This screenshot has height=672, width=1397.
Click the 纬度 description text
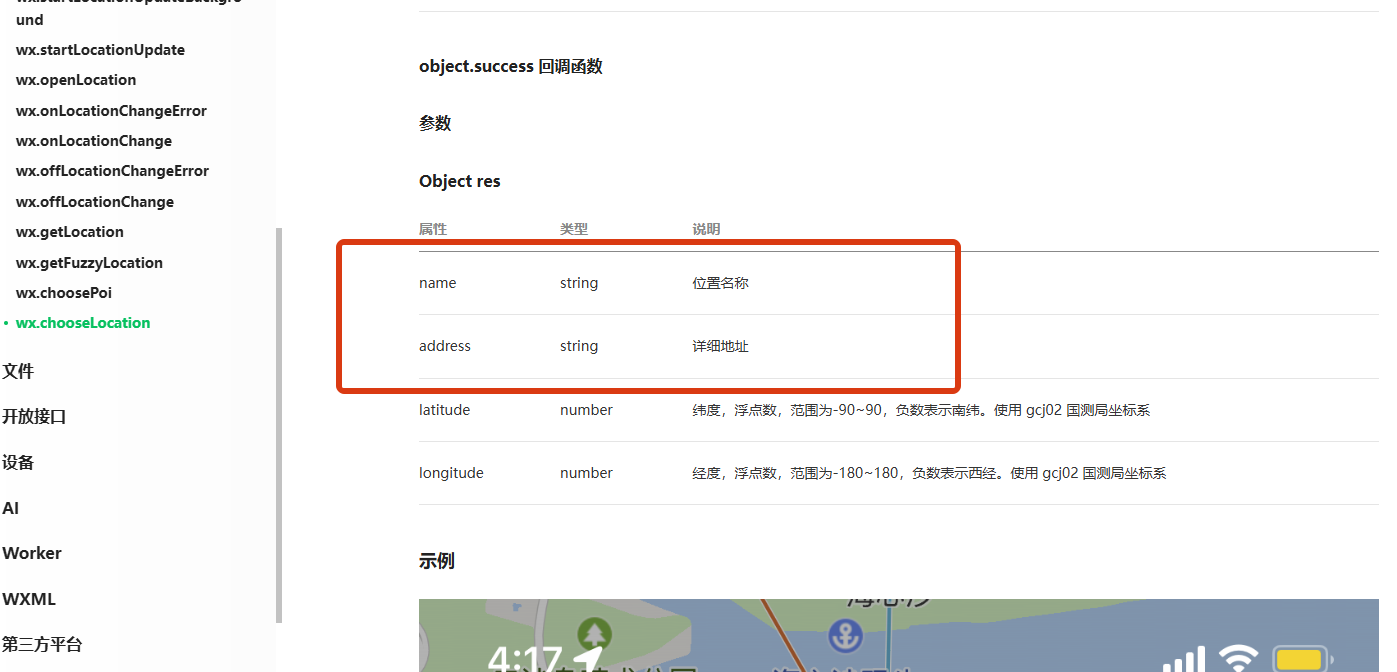pyautogui.click(x=921, y=410)
